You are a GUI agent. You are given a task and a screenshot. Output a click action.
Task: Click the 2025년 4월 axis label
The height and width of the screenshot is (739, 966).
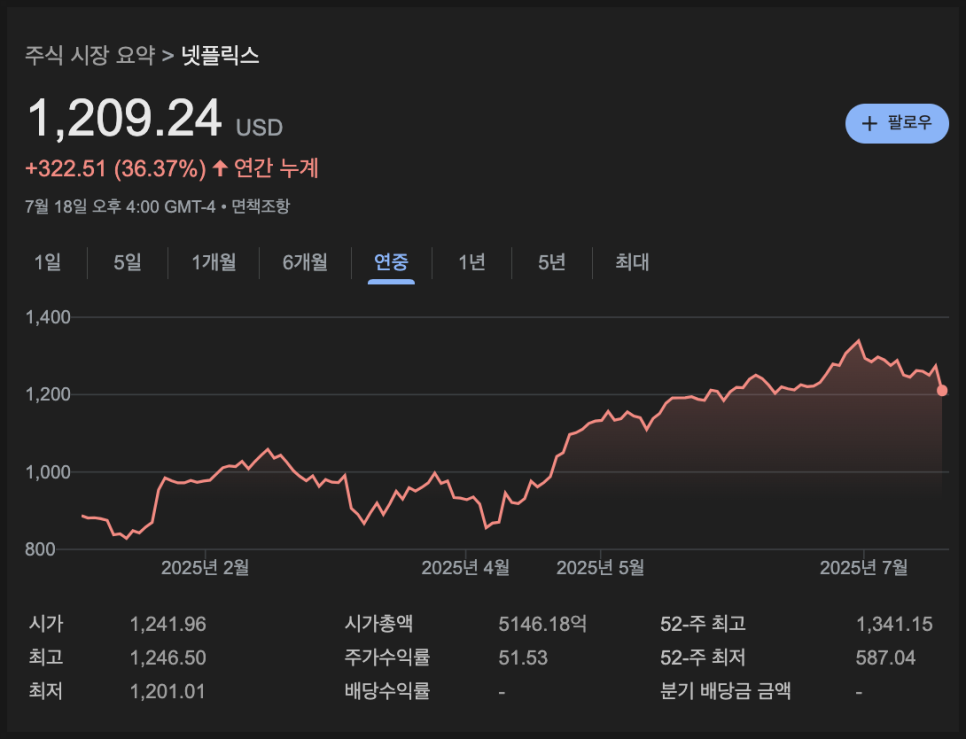(x=466, y=567)
